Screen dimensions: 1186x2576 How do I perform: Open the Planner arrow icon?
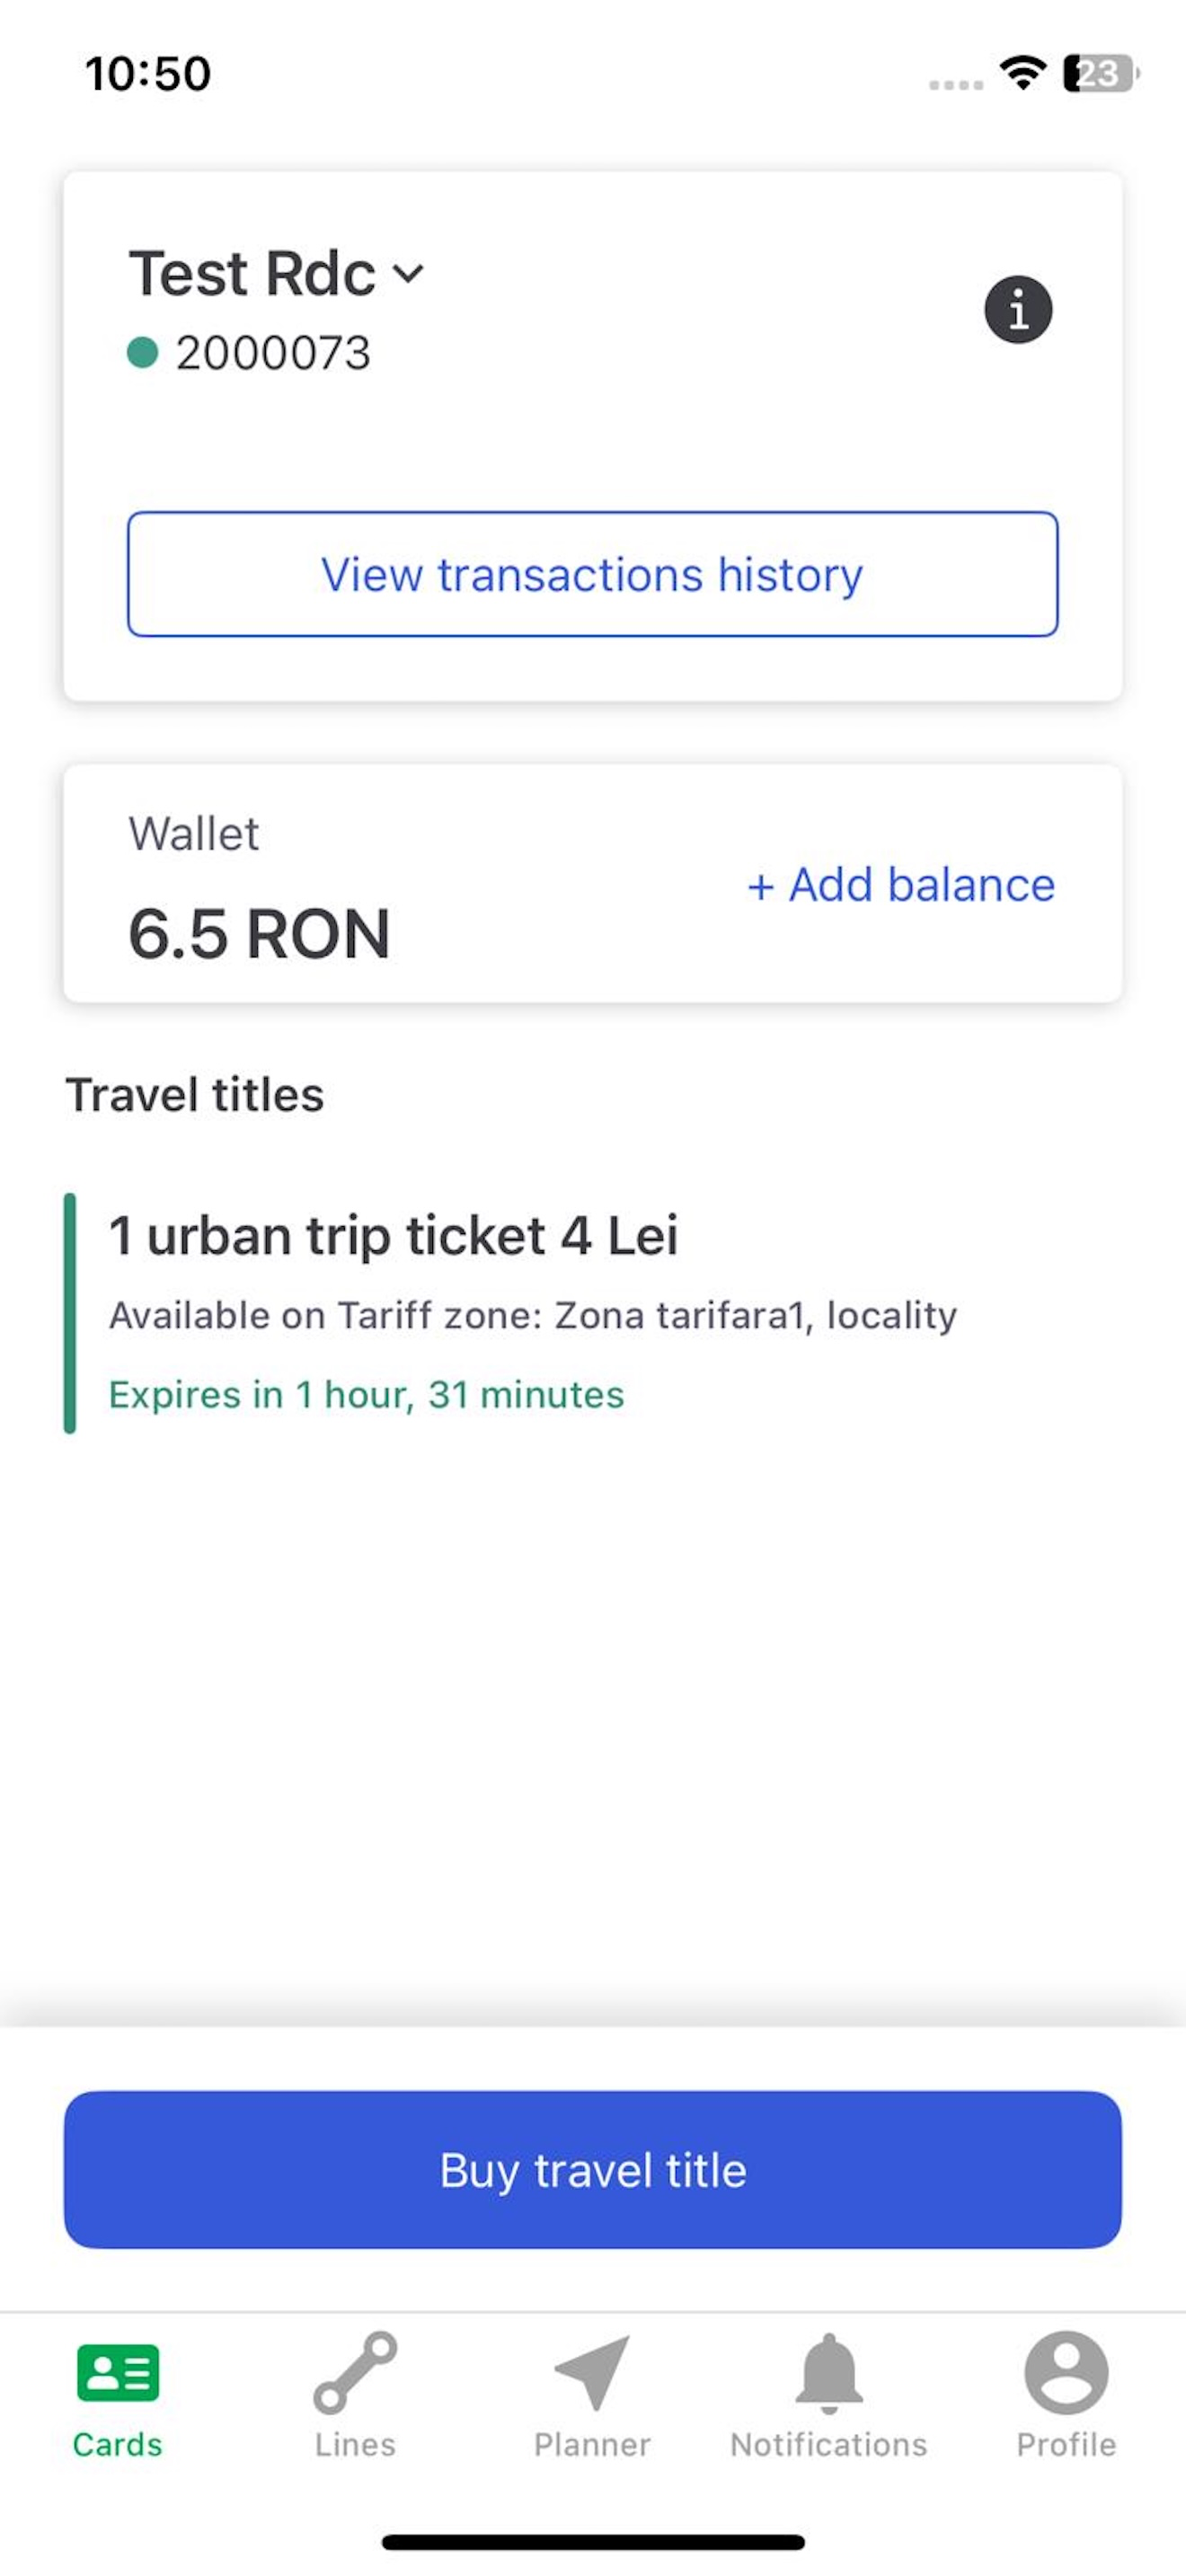pyautogui.click(x=592, y=2373)
